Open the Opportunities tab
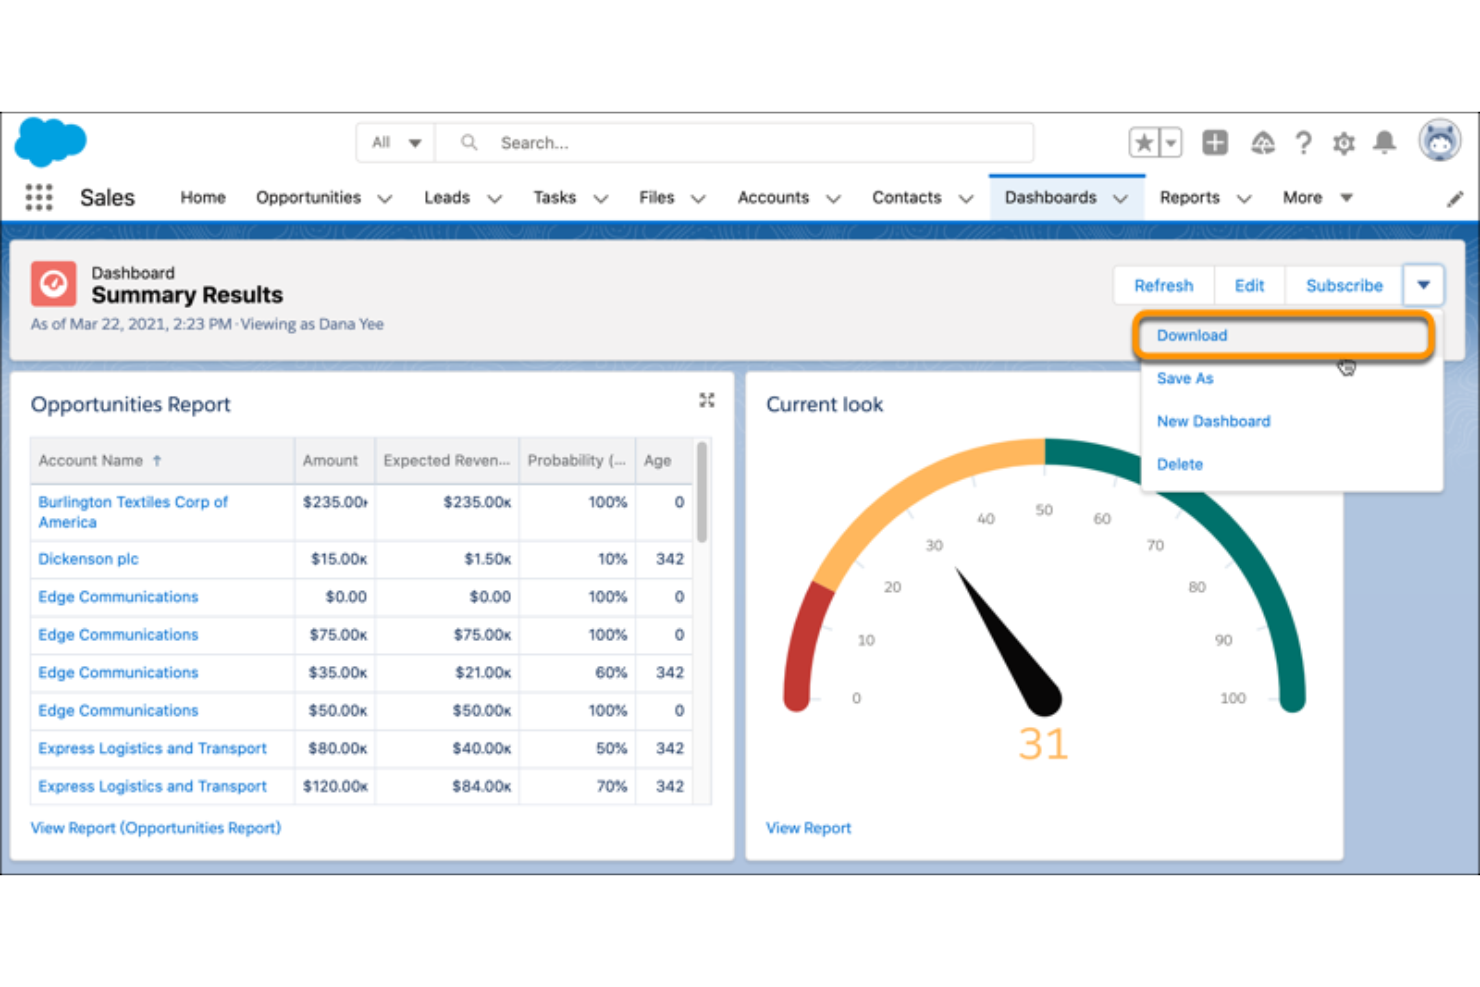Screen dimensions: 1480x987 click(308, 197)
